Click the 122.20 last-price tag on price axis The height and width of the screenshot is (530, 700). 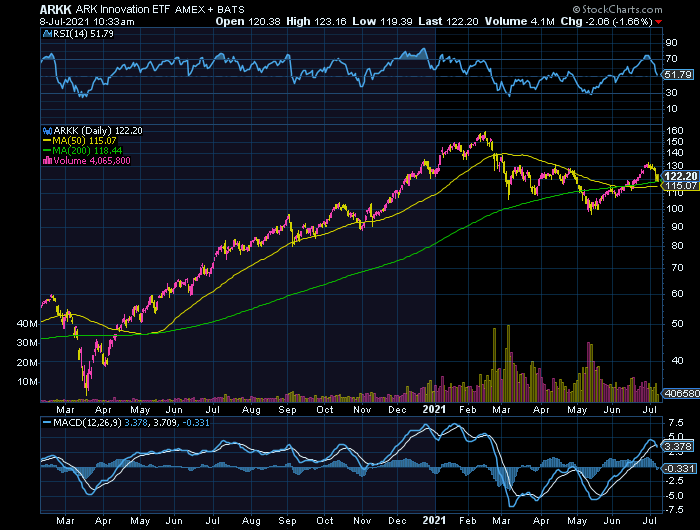pos(681,176)
